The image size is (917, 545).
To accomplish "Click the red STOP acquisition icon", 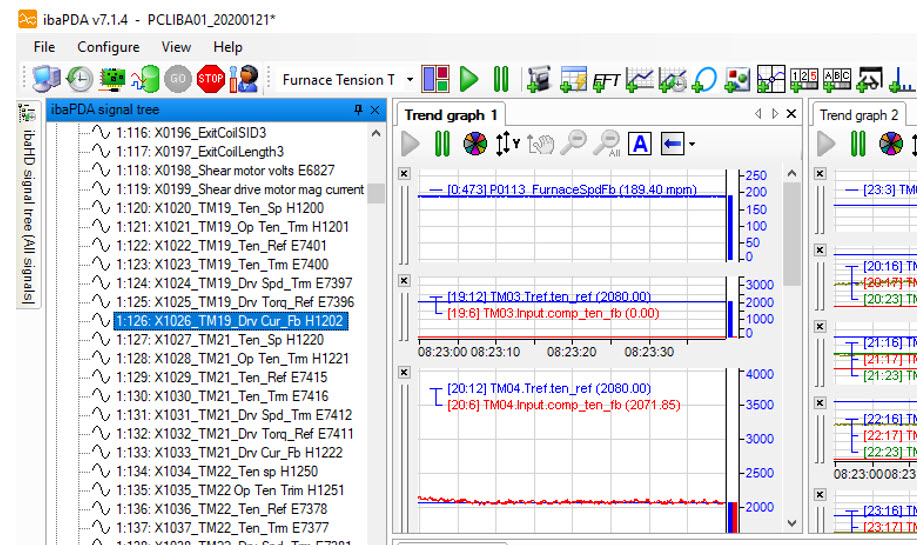I will pyautogui.click(x=211, y=79).
